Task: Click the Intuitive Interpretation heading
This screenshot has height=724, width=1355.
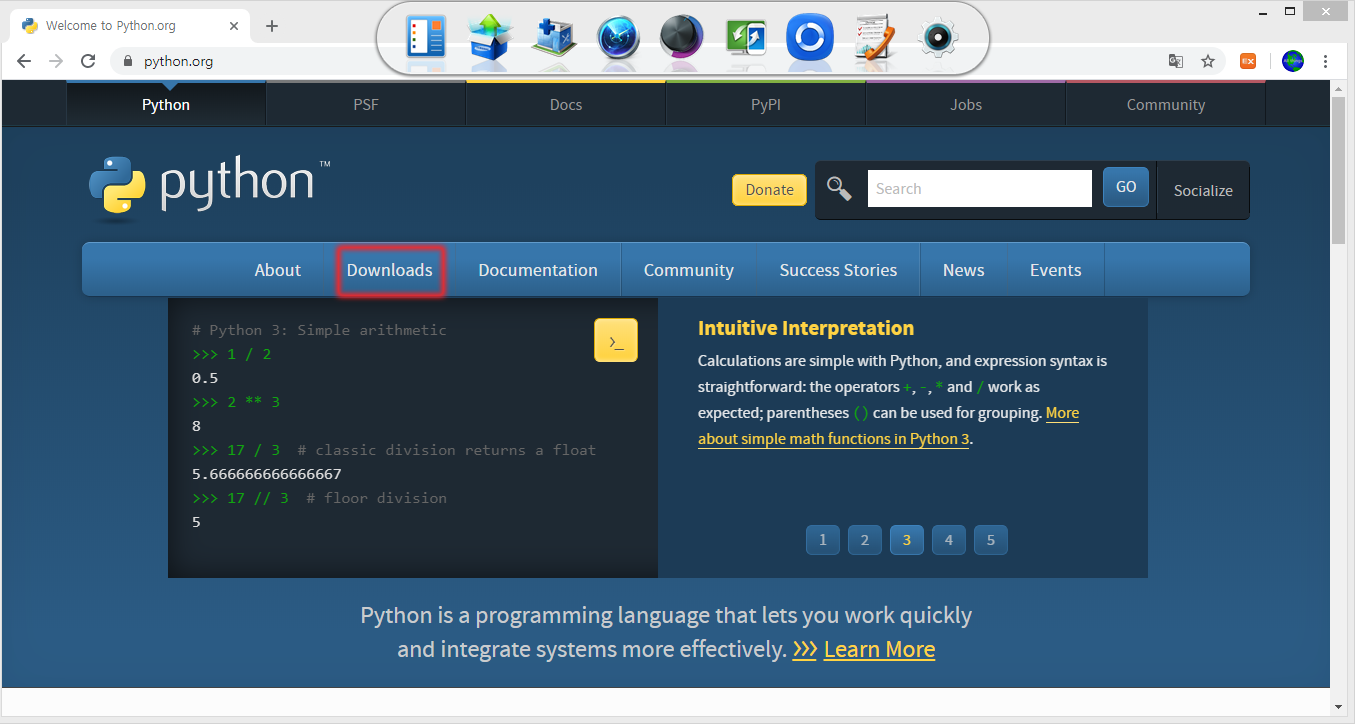Action: pyautogui.click(x=806, y=328)
